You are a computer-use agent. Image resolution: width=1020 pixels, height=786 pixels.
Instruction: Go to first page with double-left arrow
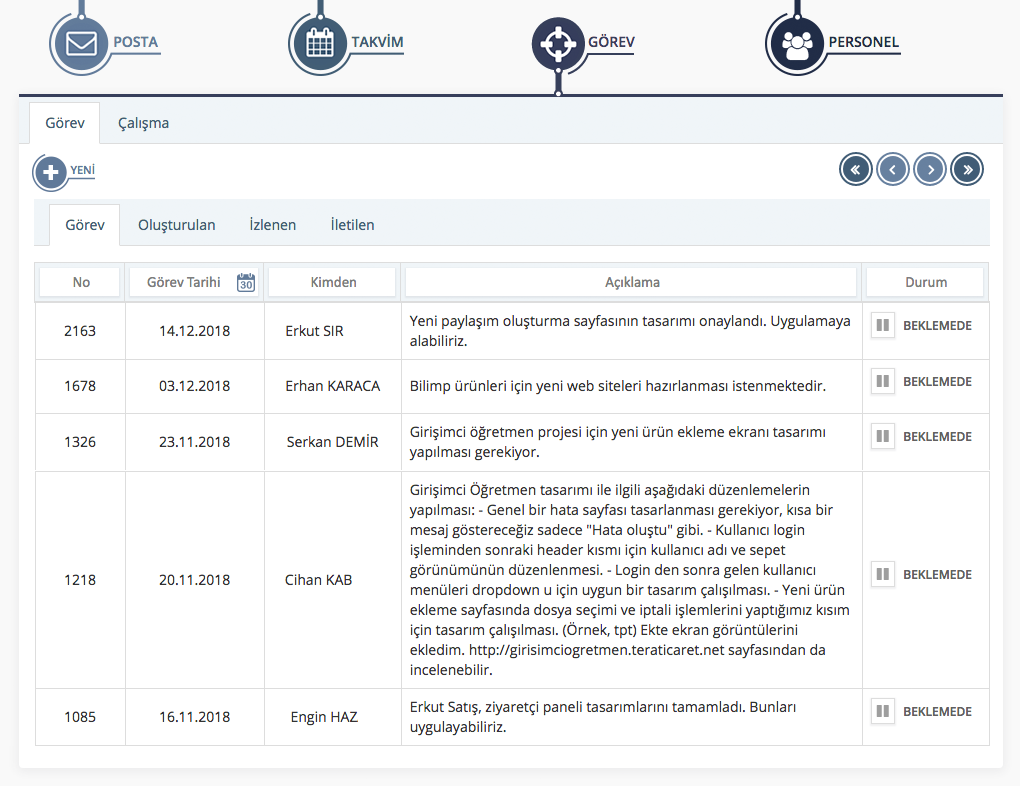[855, 170]
